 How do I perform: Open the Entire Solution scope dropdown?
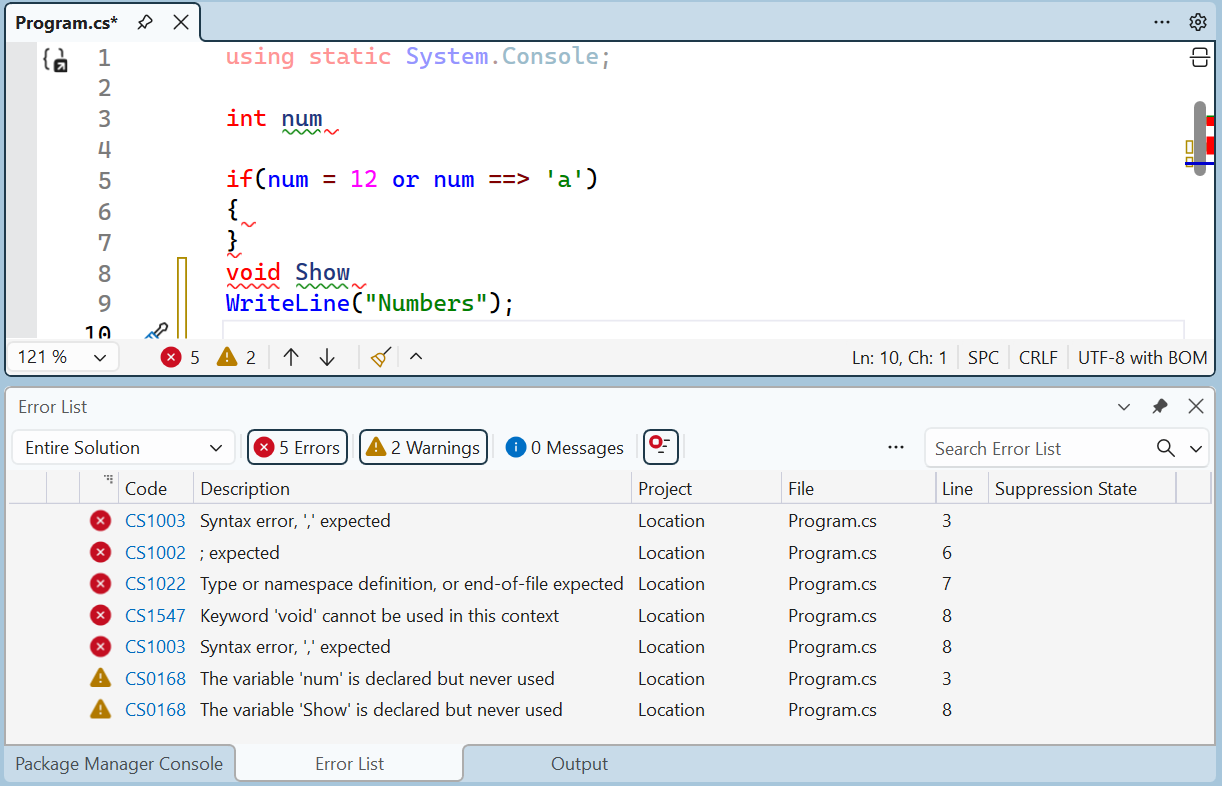tap(123, 447)
